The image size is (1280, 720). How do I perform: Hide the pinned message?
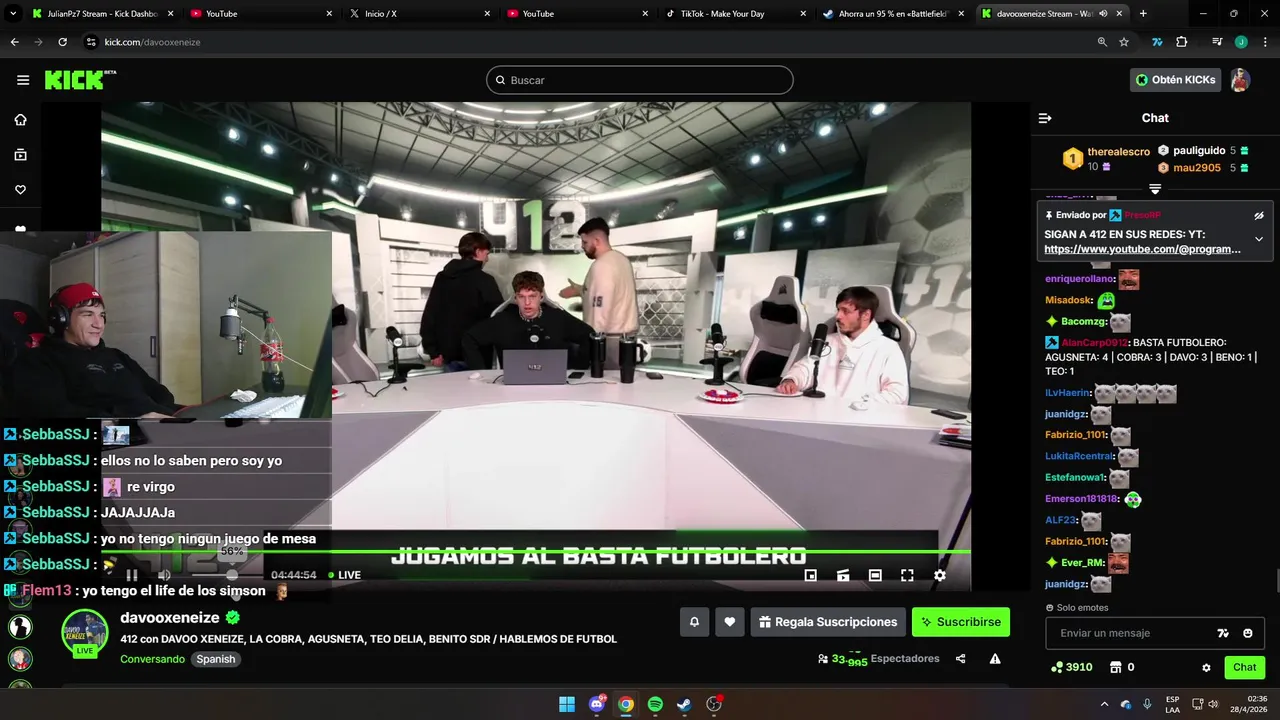(1259, 215)
